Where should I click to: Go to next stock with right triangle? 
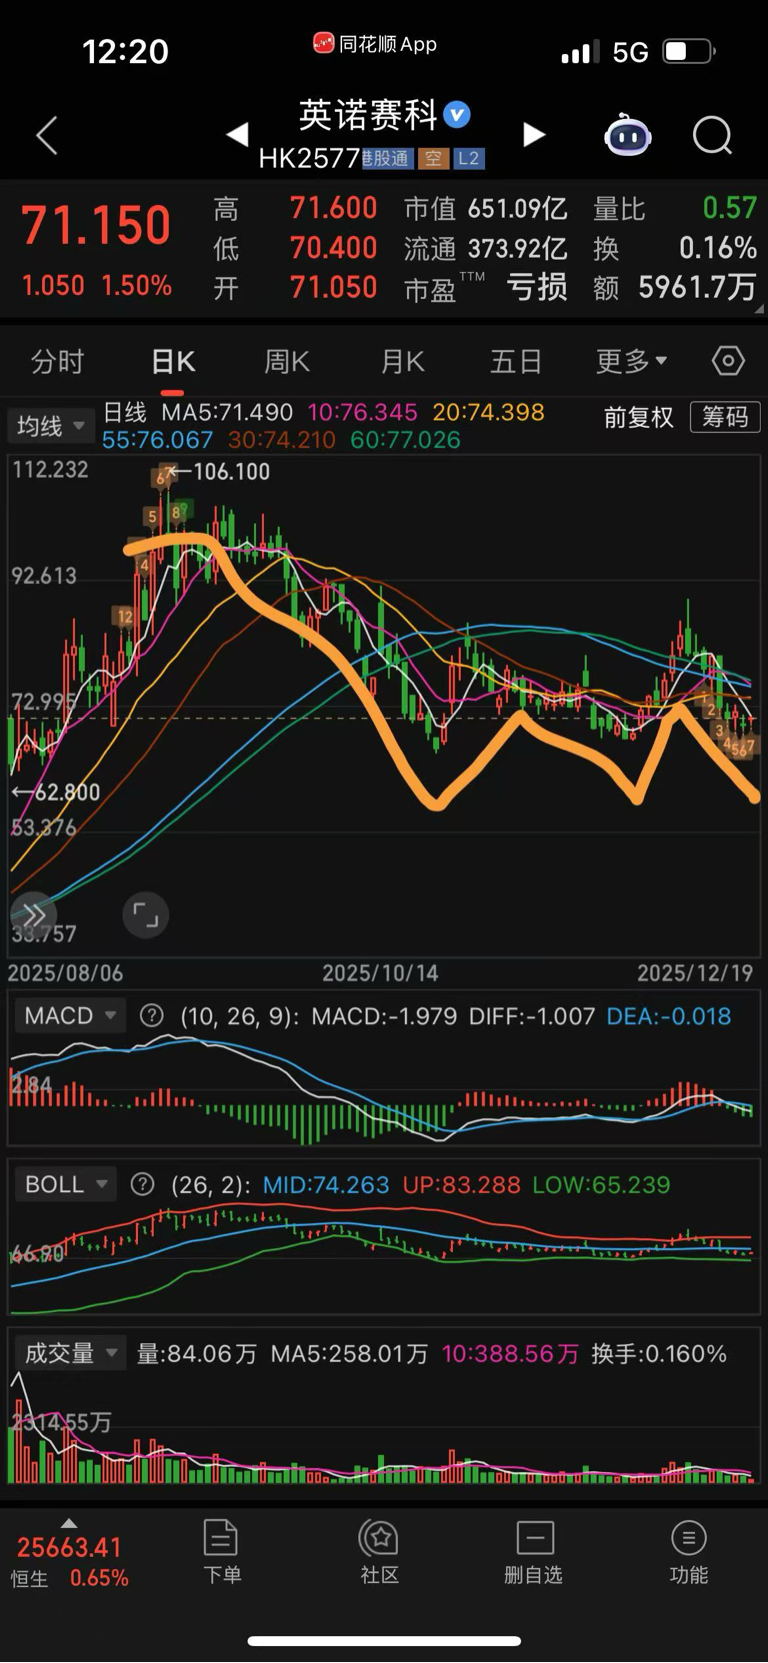click(534, 135)
